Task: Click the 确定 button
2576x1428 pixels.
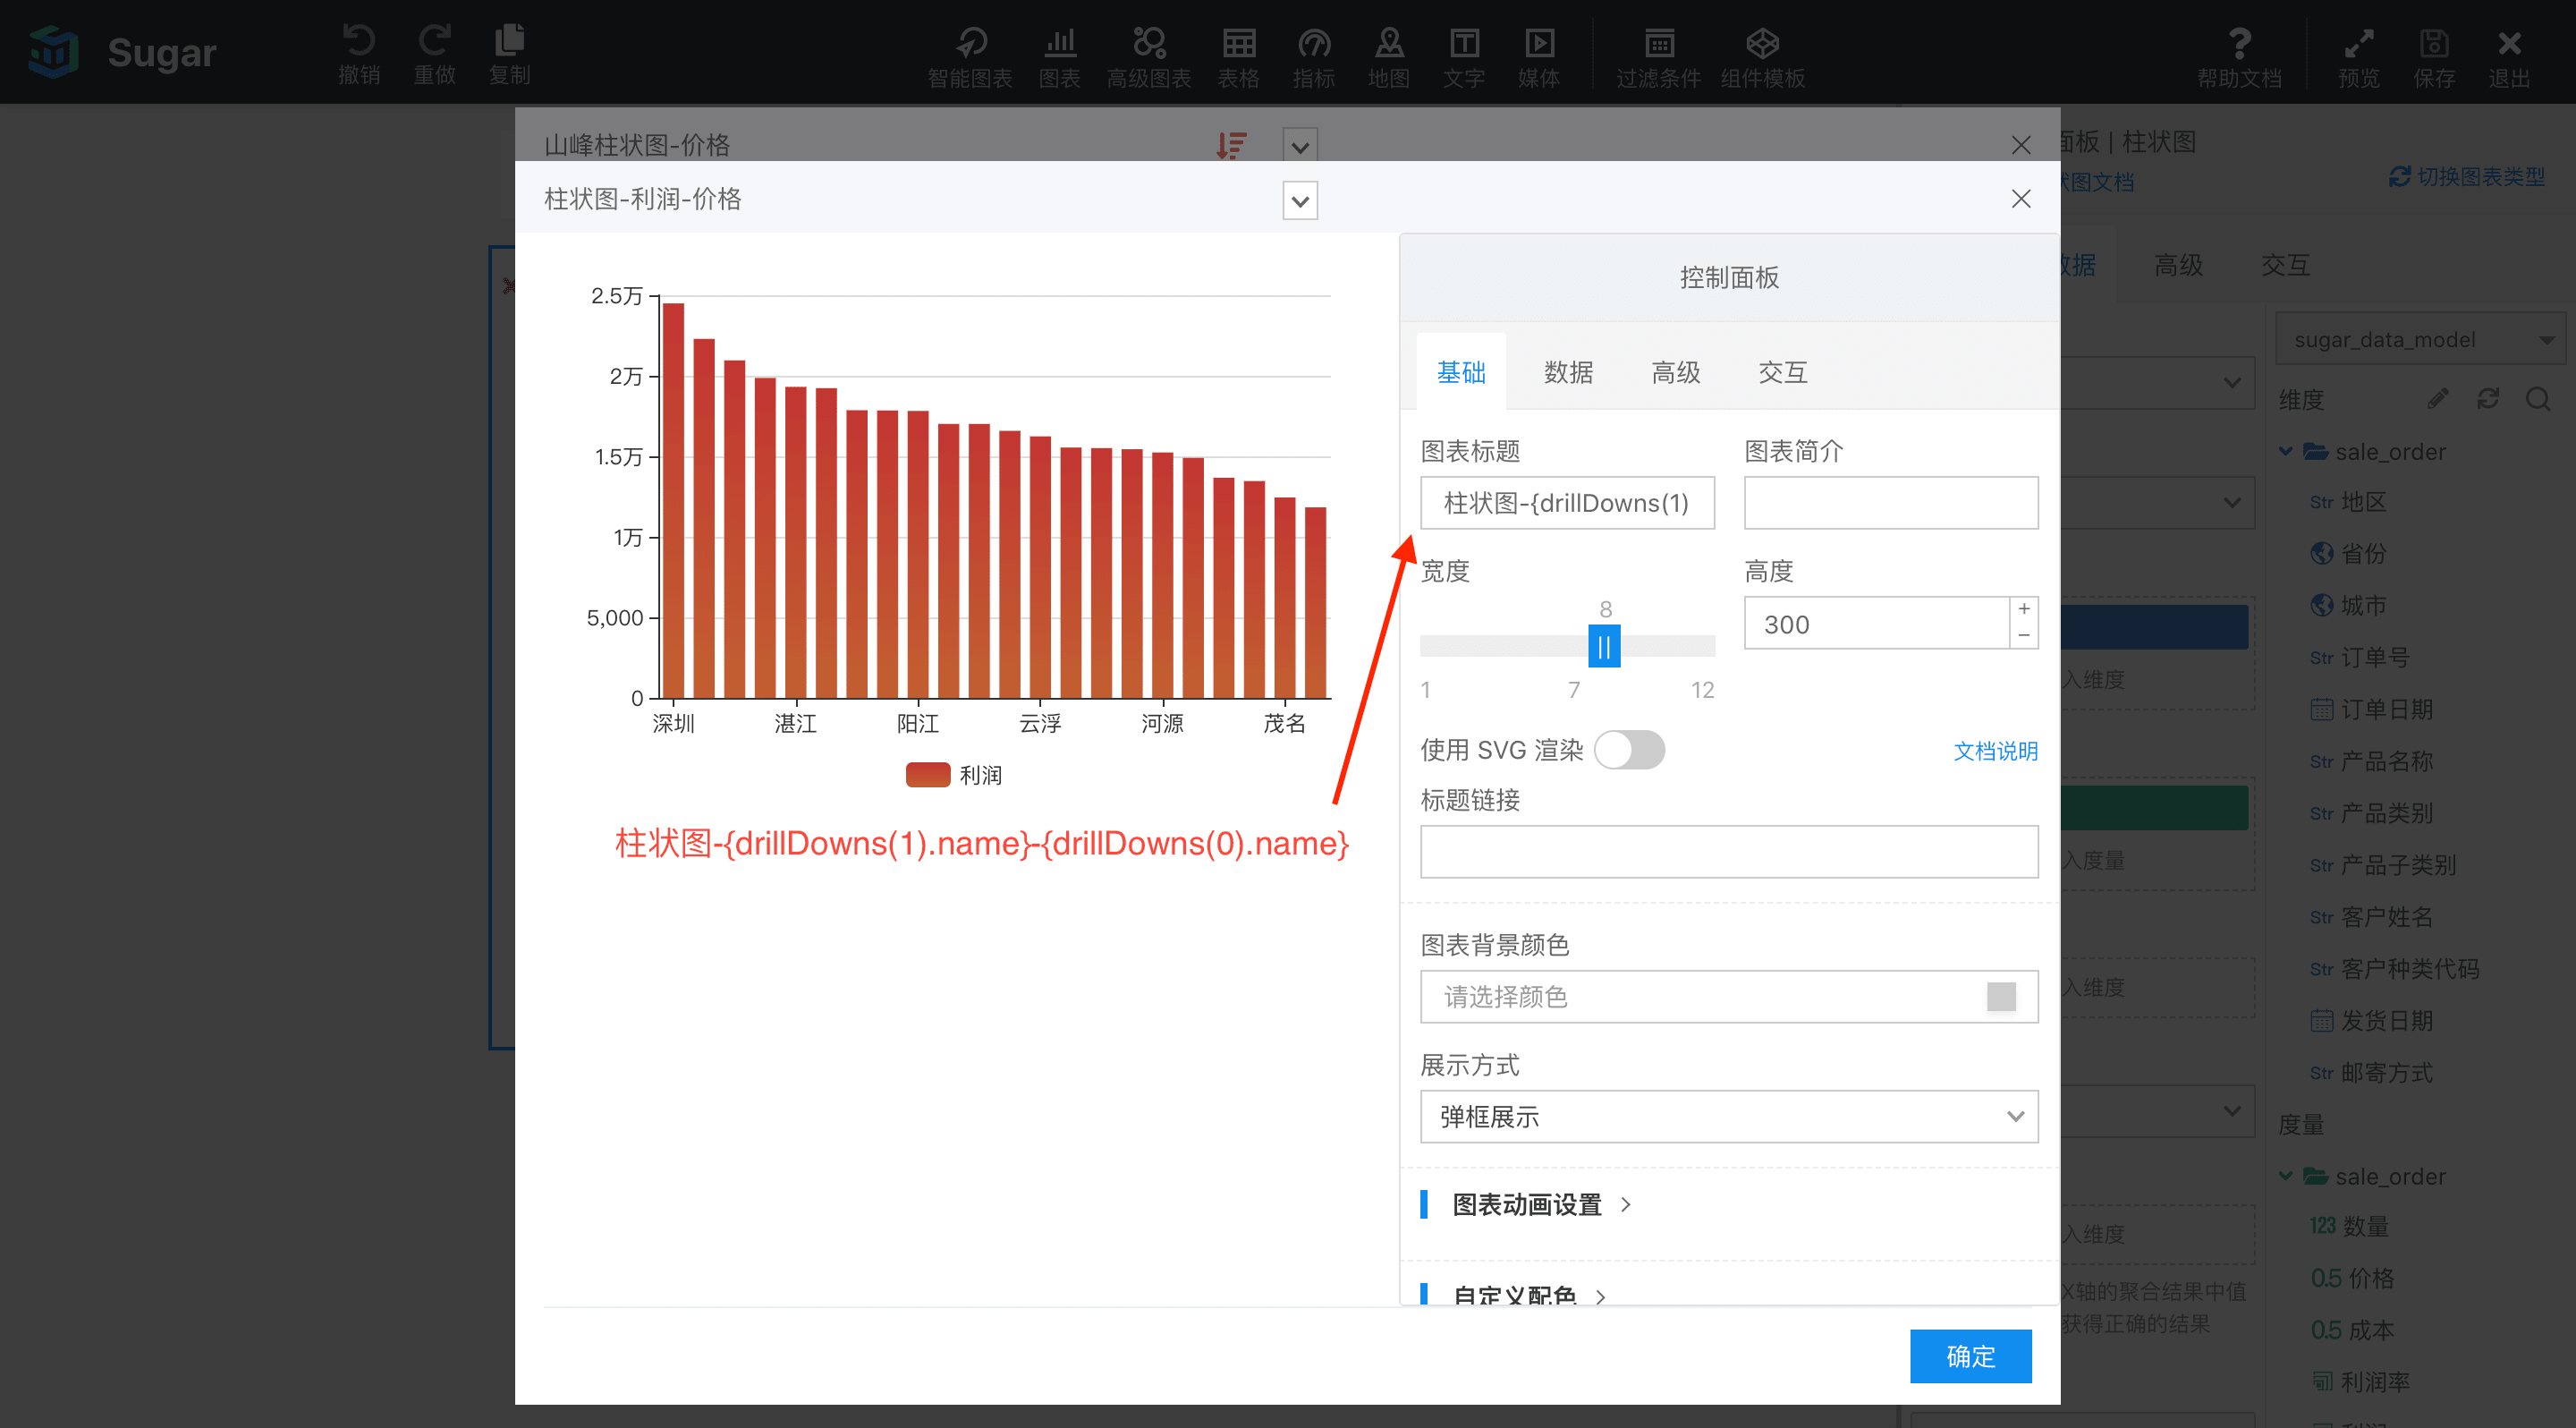Action: click(1970, 1356)
